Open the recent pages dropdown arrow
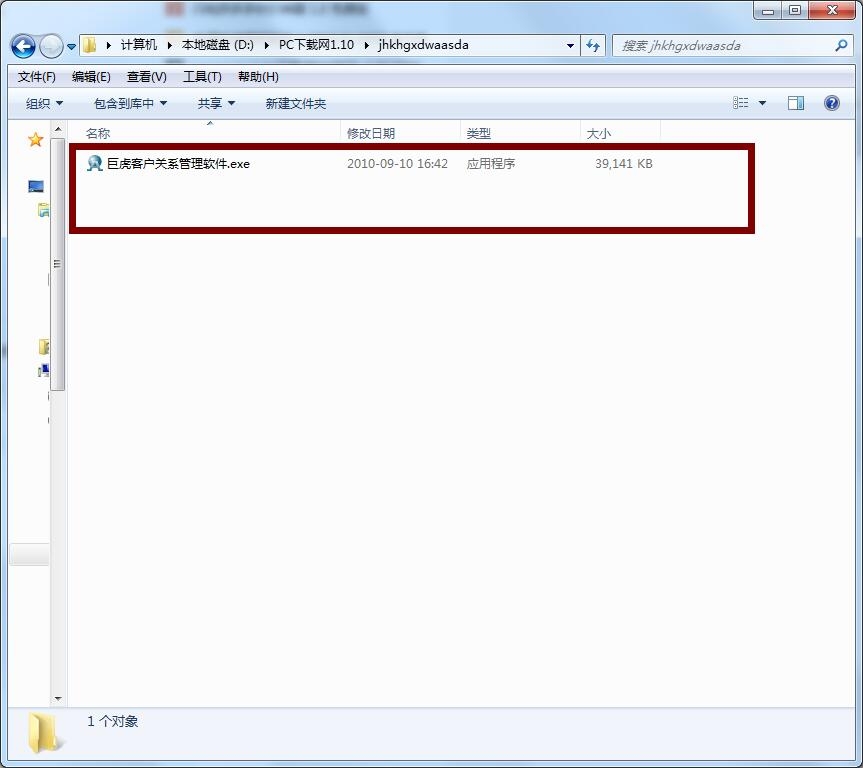The width and height of the screenshot is (863, 768). coord(72,47)
